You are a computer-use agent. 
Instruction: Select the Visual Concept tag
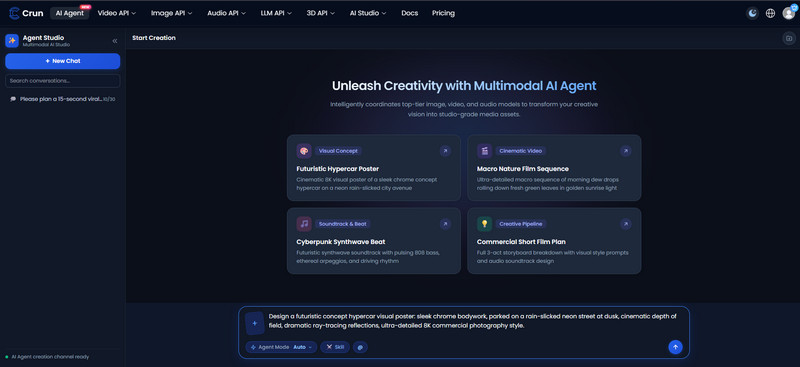point(338,151)
